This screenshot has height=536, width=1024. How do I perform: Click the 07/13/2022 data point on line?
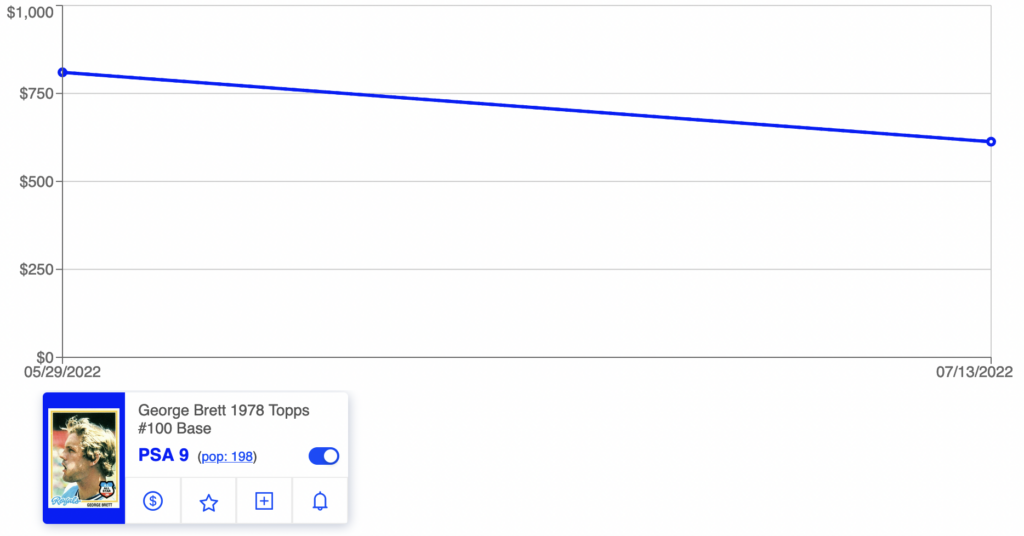[x=991, y=142]
